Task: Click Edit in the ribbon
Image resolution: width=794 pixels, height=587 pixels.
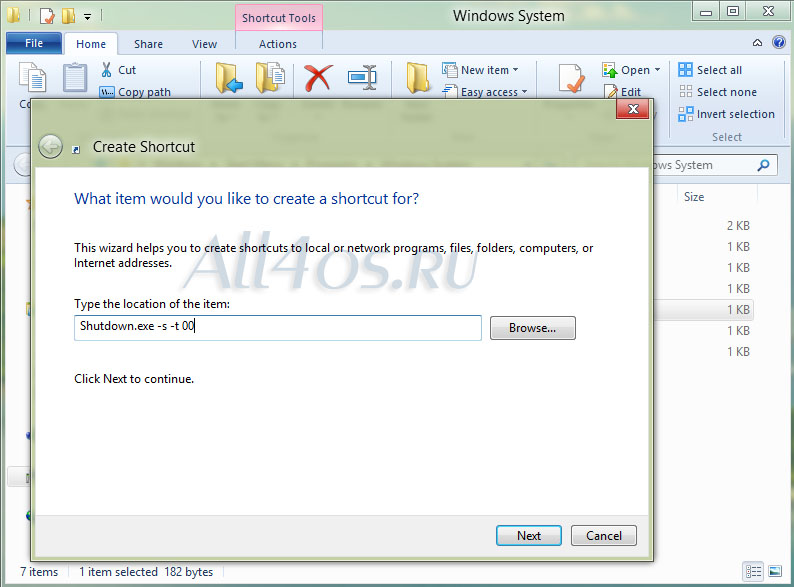Action: pos(622,92)
